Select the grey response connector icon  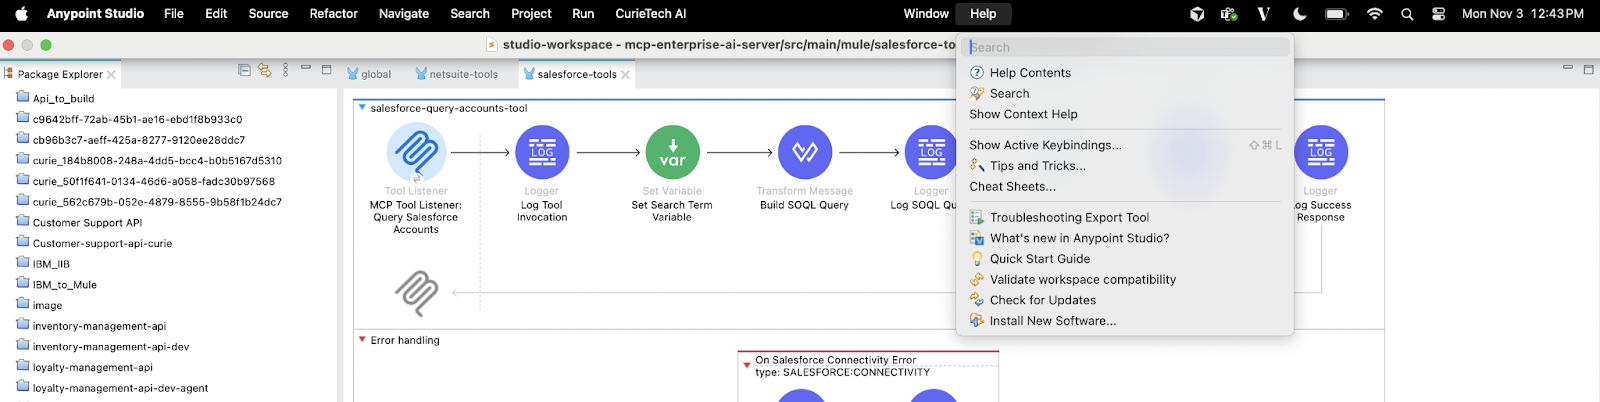[417, 293]
